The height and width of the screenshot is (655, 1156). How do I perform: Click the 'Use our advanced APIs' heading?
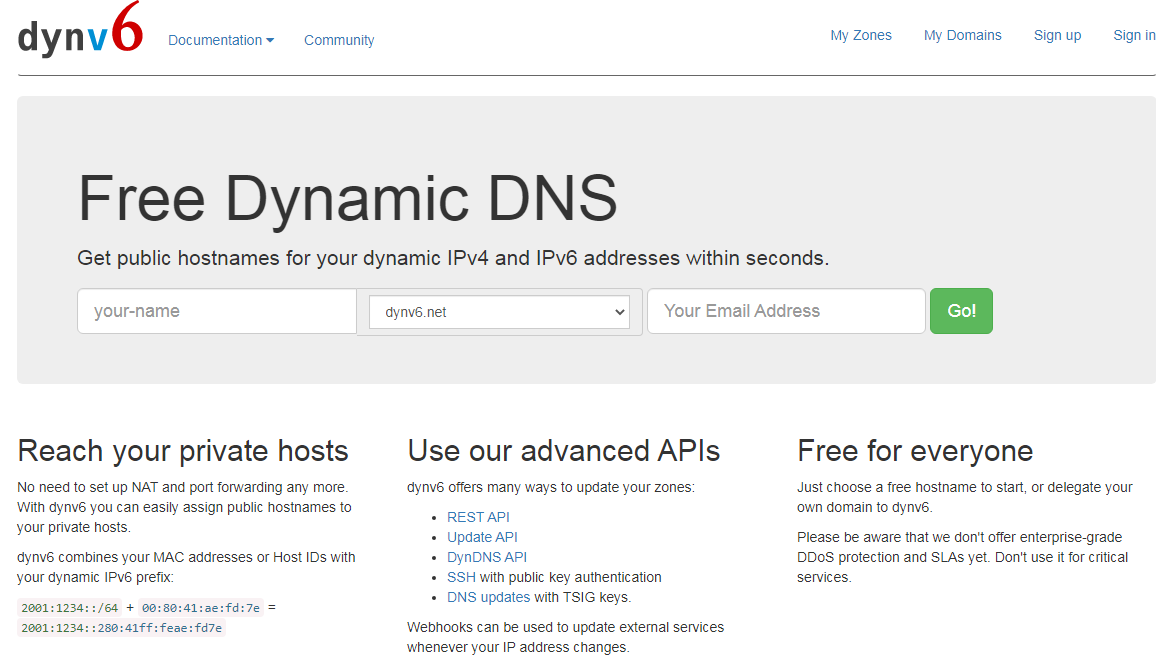pyautogui.click(x=563, y=451)
